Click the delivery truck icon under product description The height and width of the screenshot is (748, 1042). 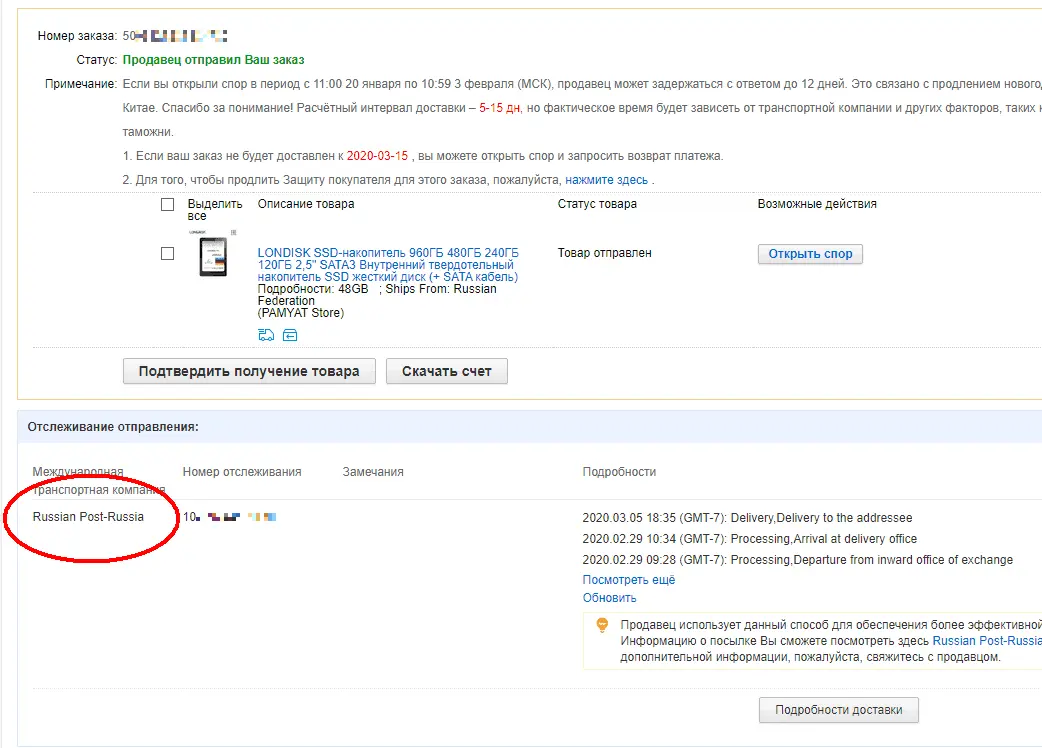point(266,335)
